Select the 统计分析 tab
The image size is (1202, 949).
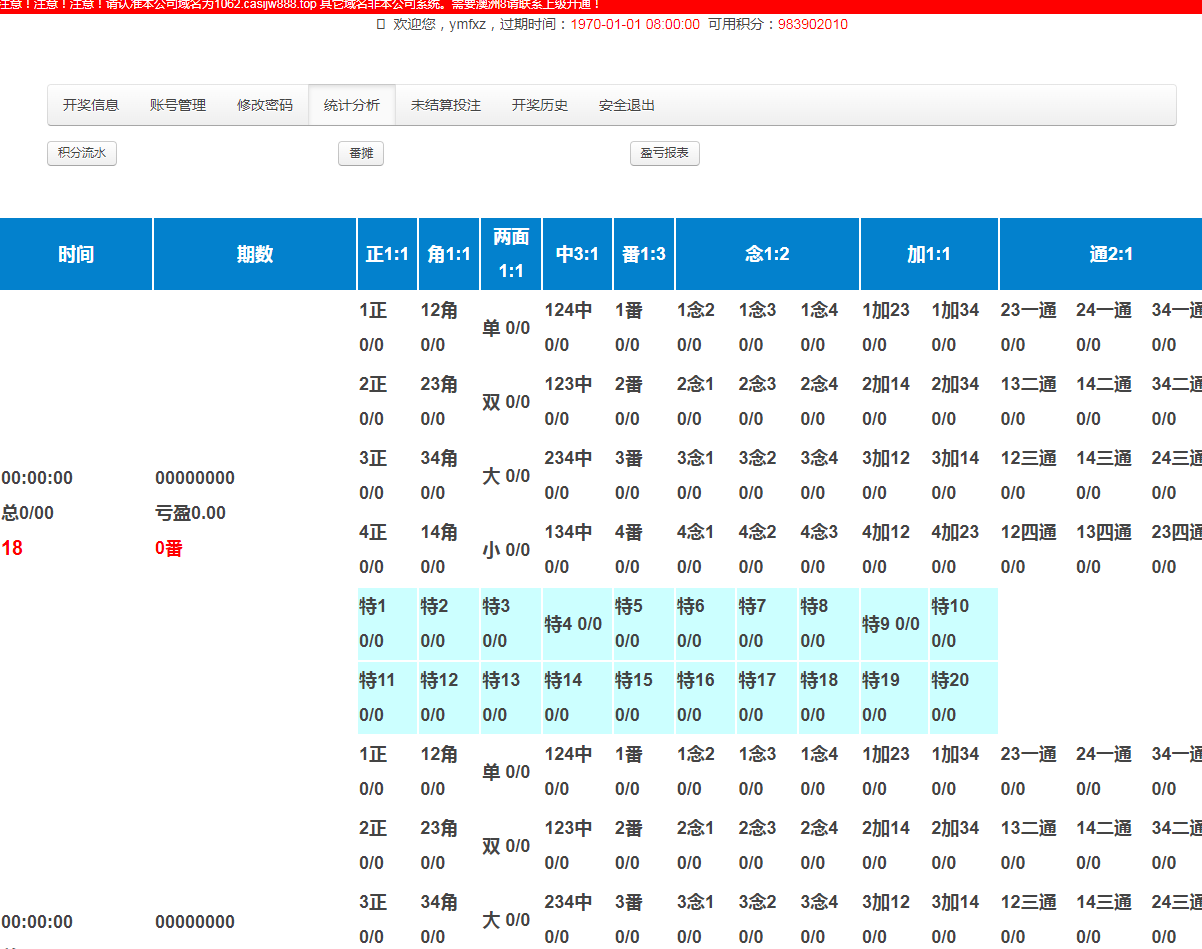(352, 105)
